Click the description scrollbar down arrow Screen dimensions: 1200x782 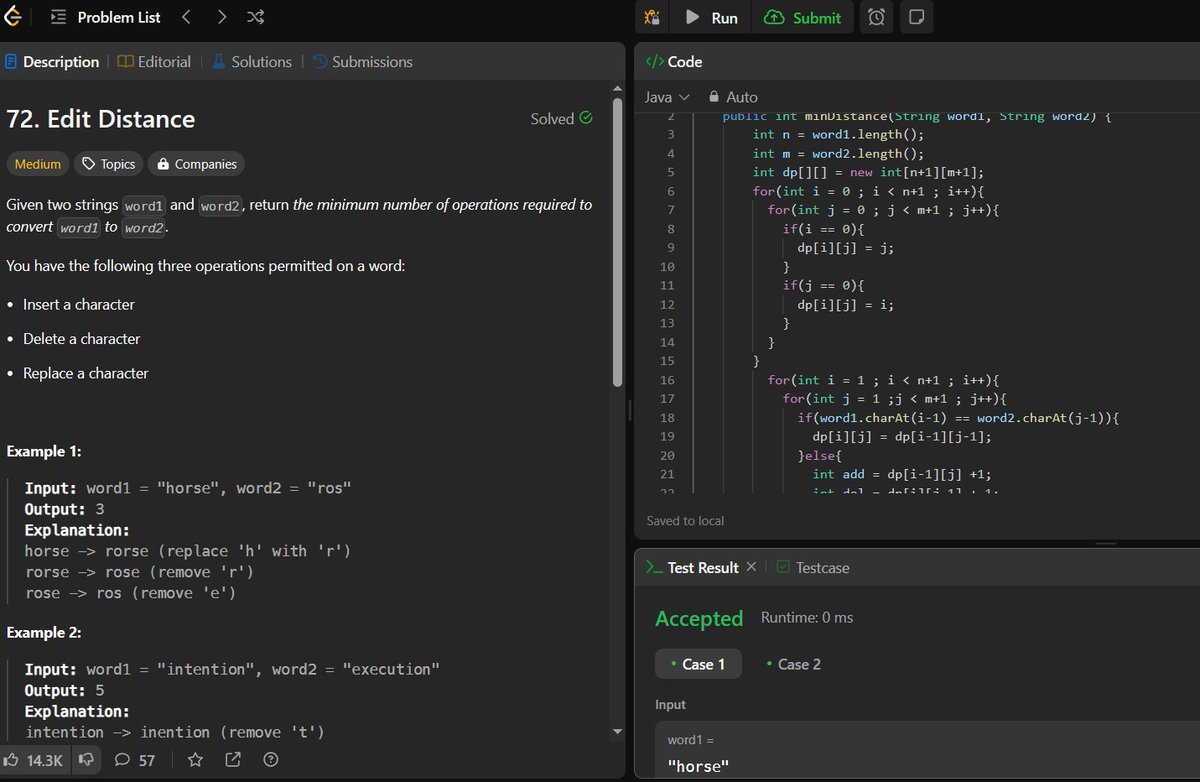pos(617,732)
